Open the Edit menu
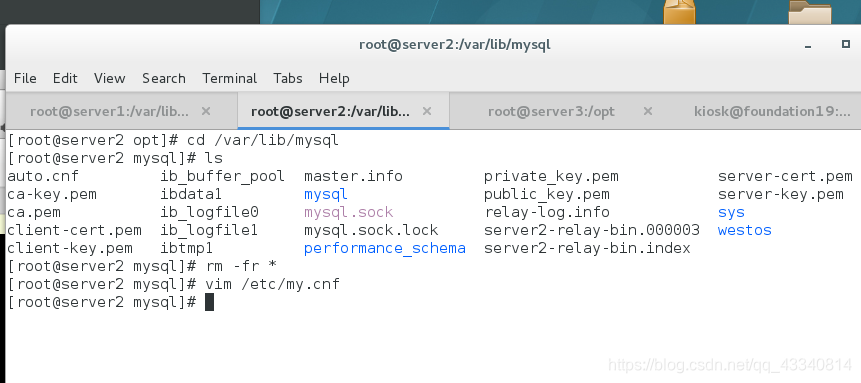 65,79
